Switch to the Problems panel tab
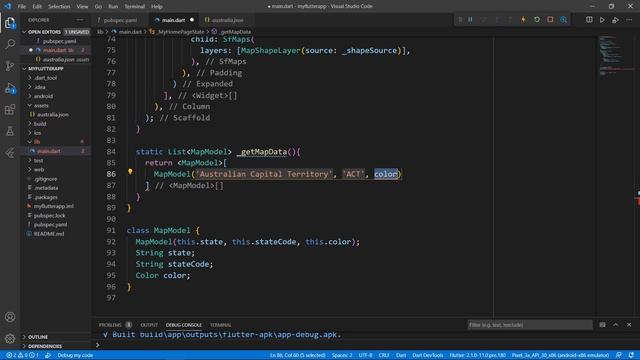This screenshot has width=640, height=360. [115, 325]
